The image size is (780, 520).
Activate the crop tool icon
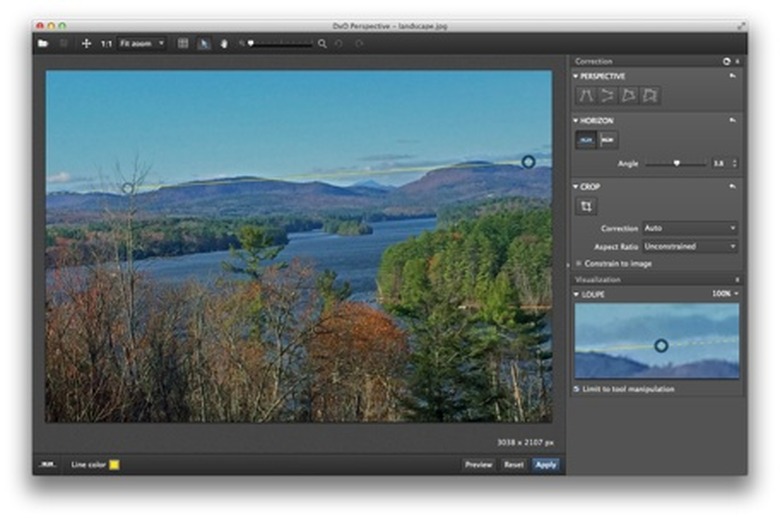tap(587, 206)
